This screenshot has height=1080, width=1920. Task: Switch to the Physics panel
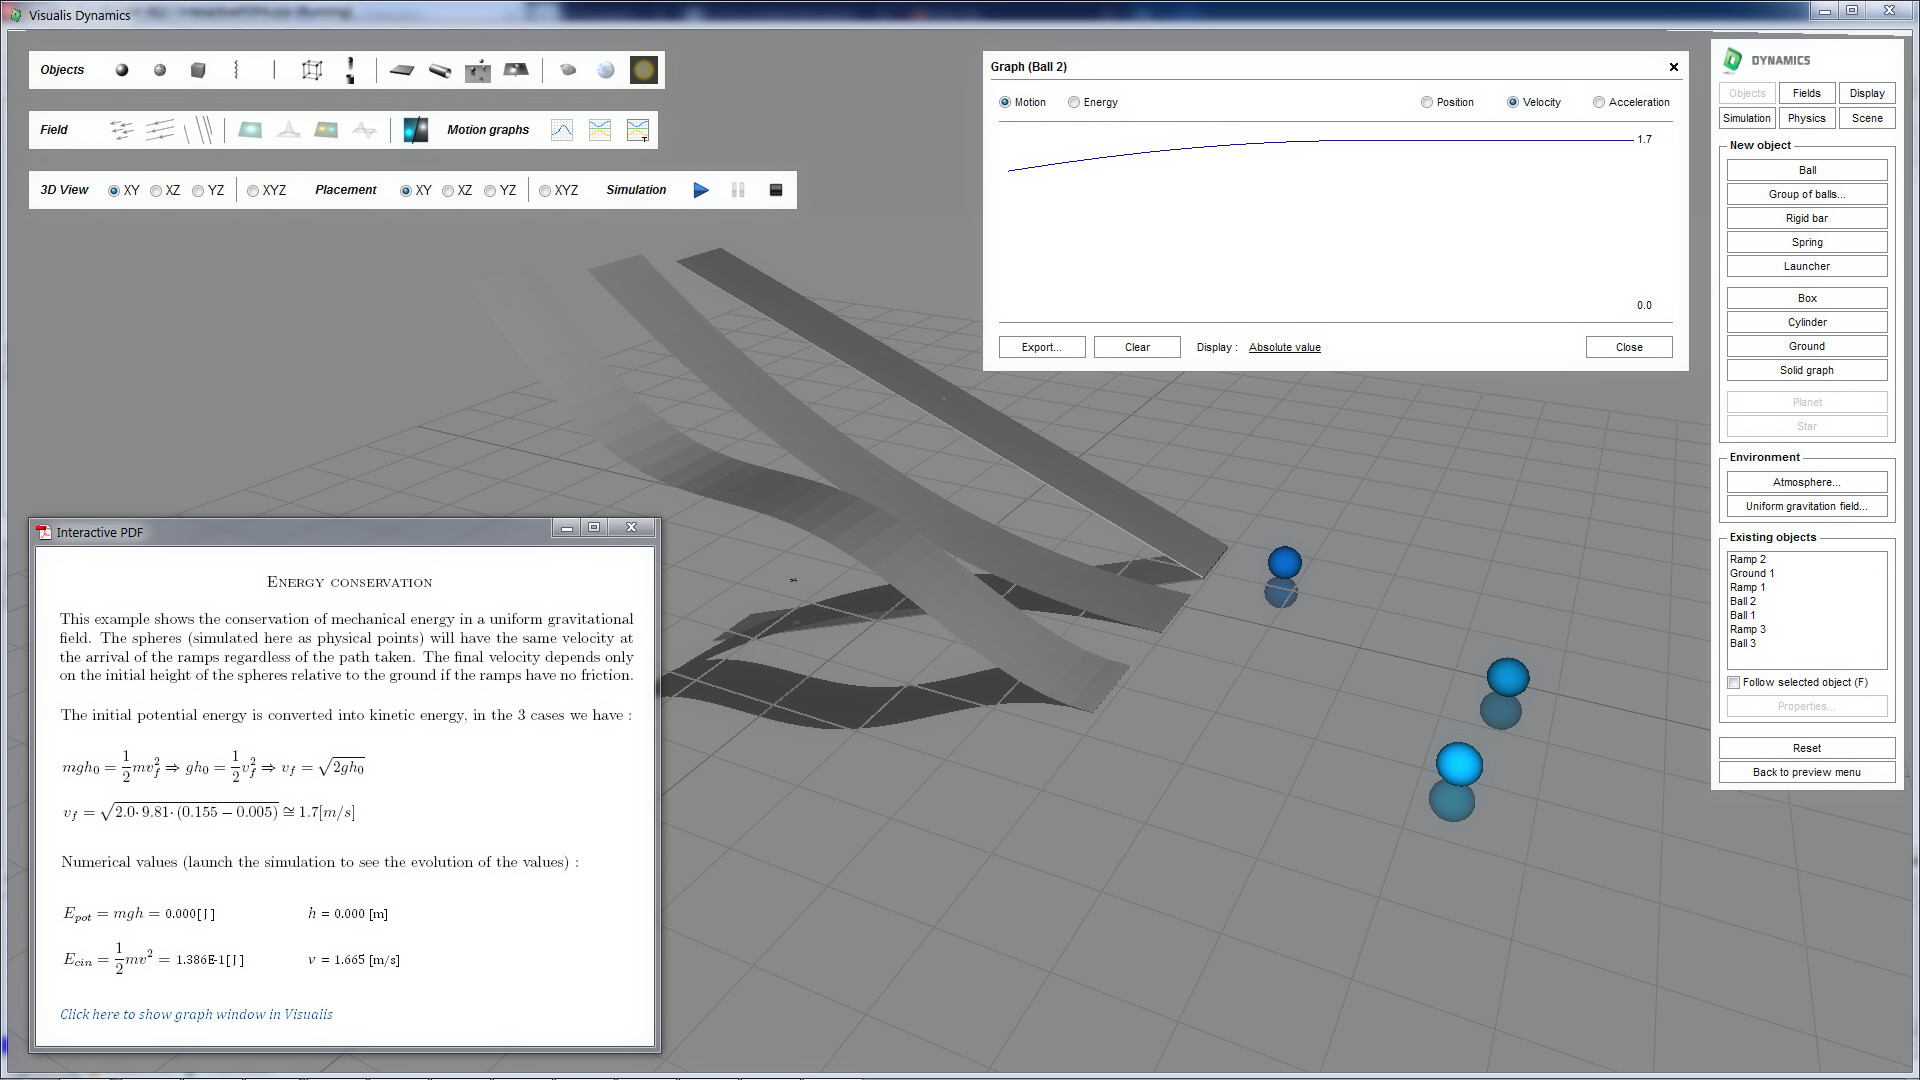(x=1807, y=118)
